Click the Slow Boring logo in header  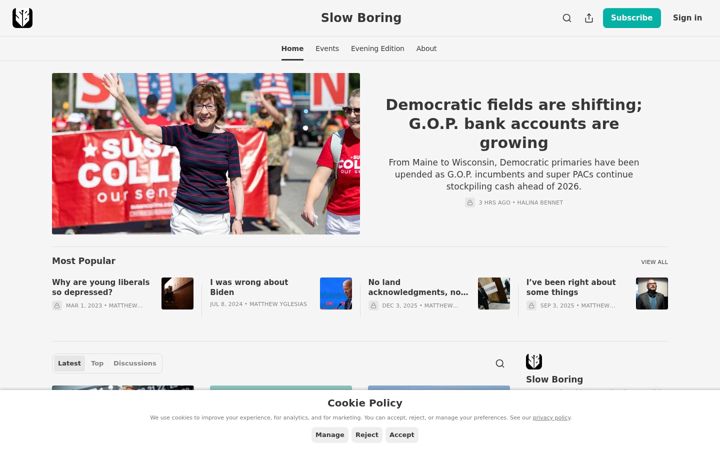[x=22, y=18]
